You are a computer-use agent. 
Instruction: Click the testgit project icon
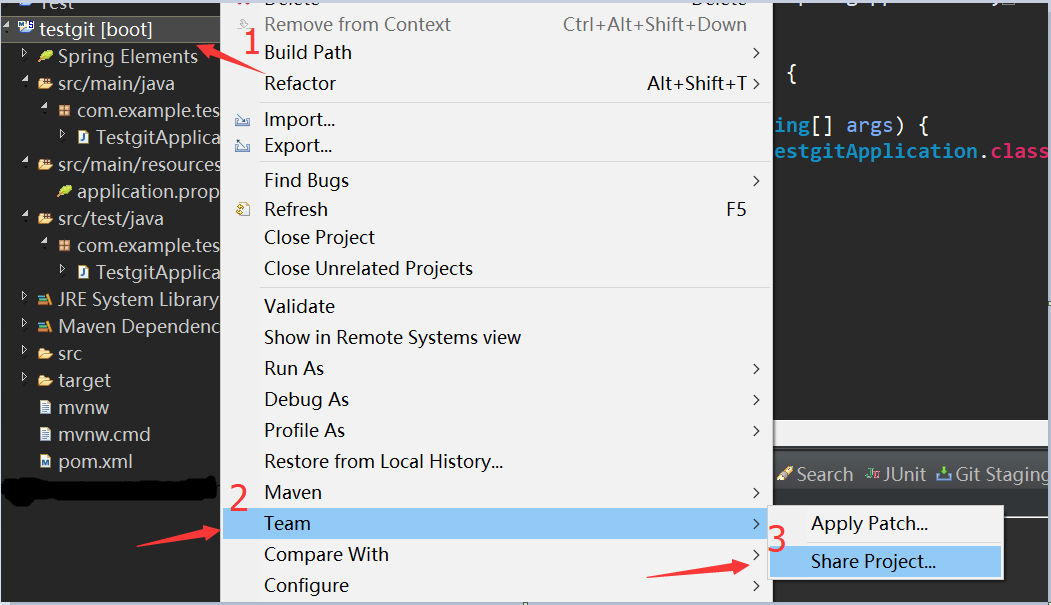pos(26,27)
